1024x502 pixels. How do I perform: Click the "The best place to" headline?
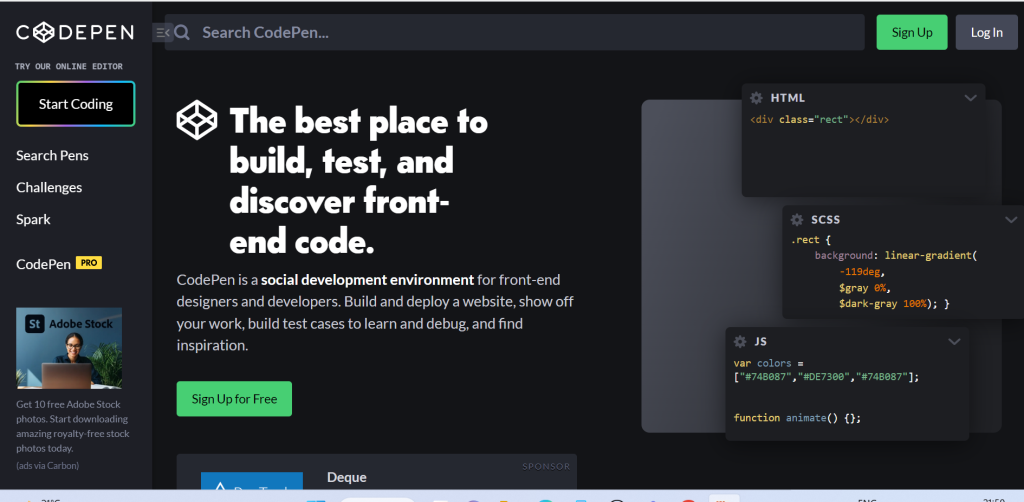click(359, 120)
